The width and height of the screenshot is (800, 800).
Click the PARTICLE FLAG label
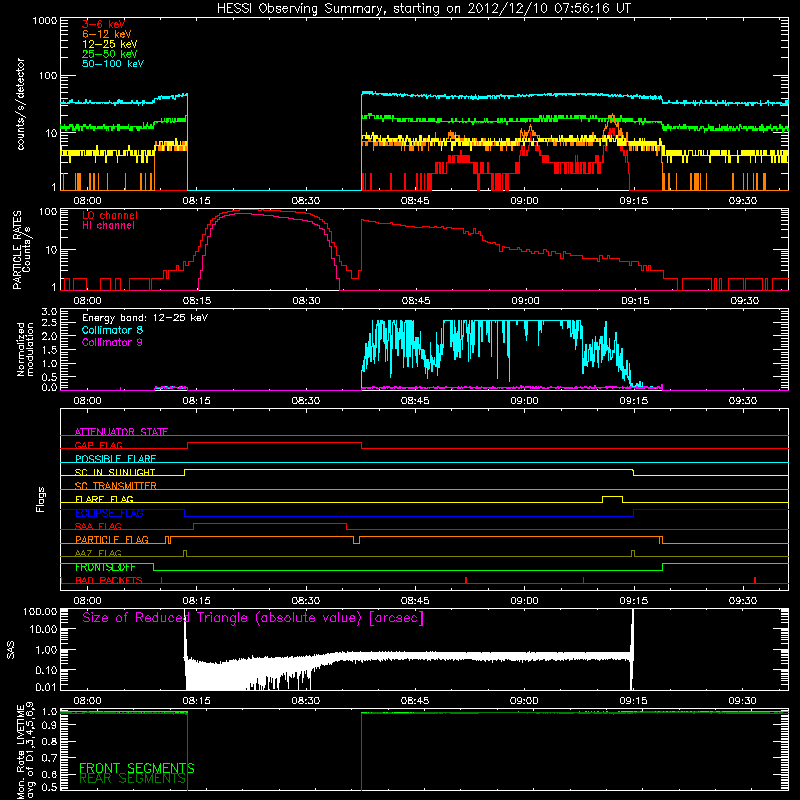coord(112,539)
